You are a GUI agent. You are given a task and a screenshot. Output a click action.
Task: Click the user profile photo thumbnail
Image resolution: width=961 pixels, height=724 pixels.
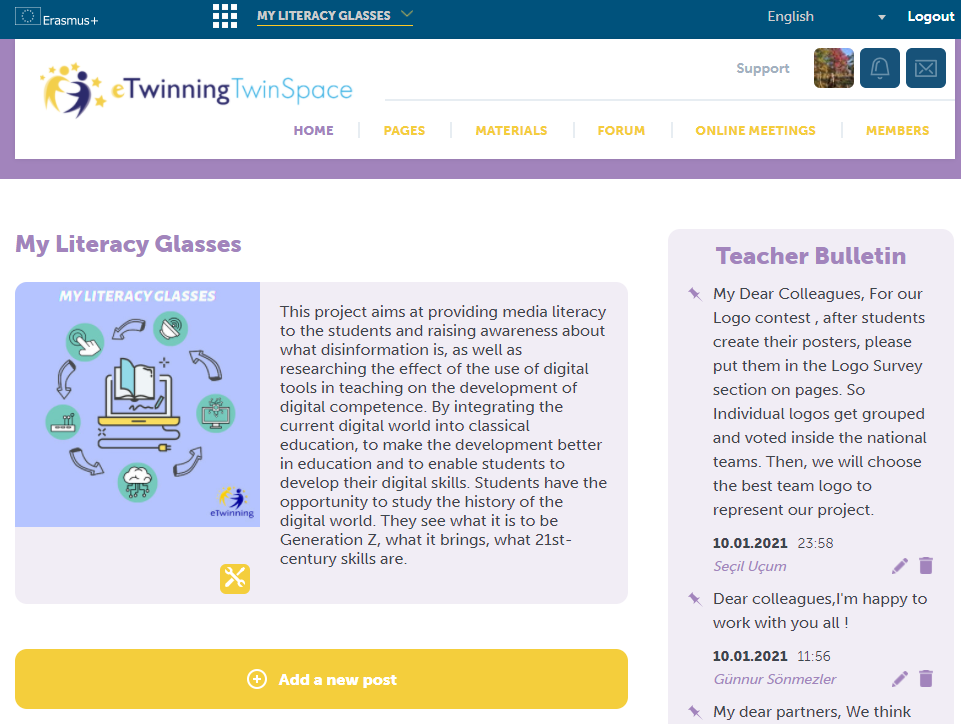point(834,68)
